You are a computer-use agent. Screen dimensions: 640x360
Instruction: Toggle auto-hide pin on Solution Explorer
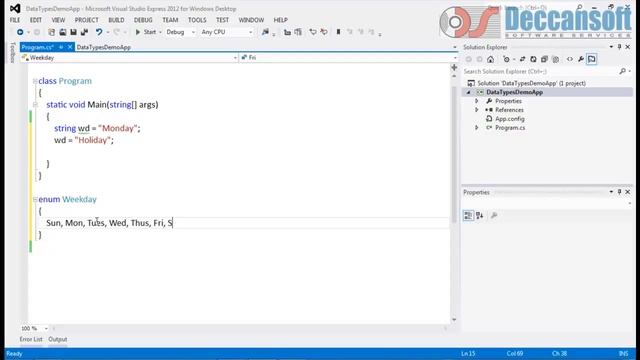[620, 47]
